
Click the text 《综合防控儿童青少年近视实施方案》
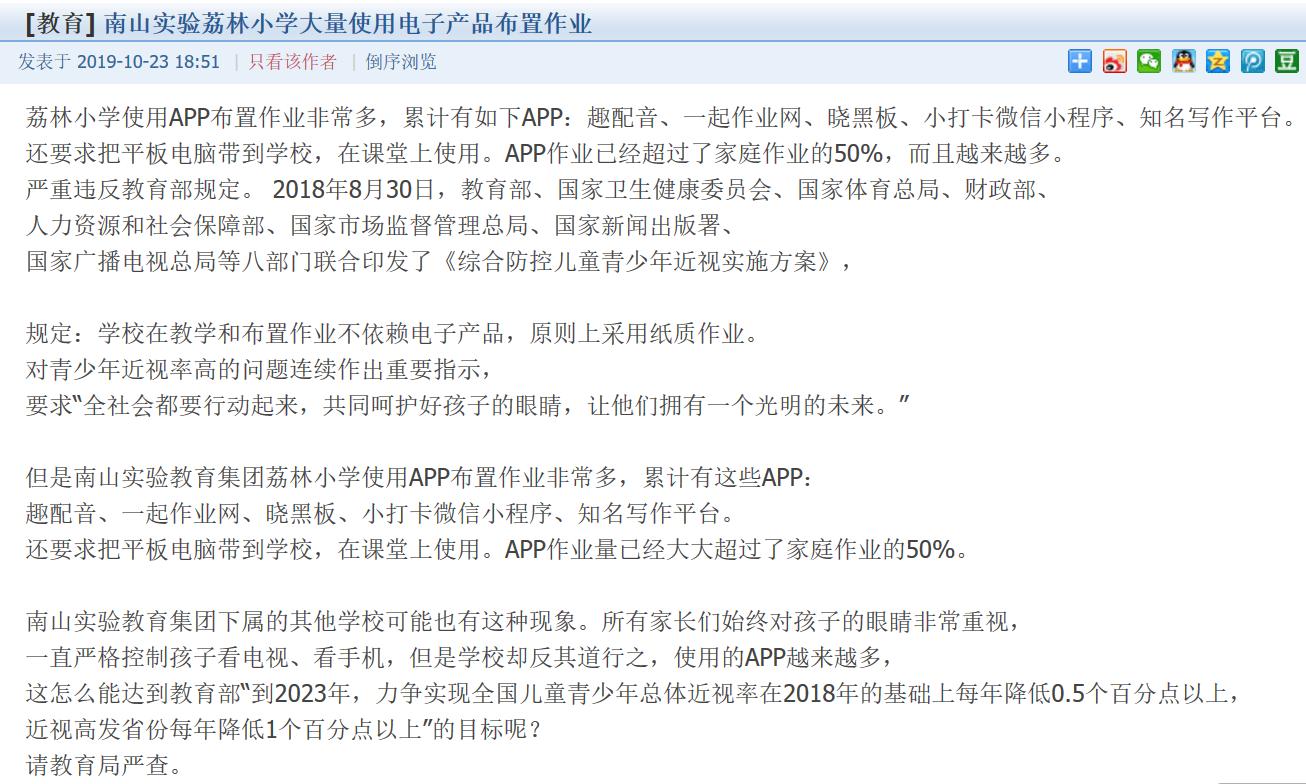click(639, 262)
